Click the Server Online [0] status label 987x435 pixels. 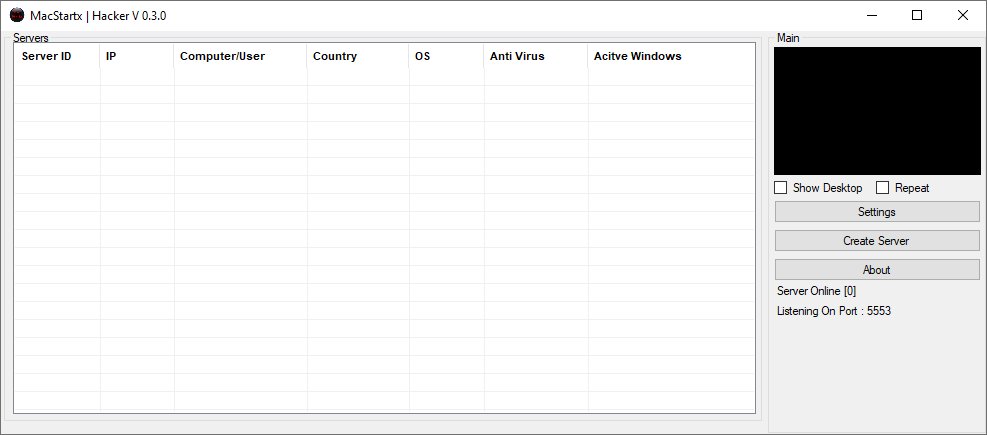[x=817, y=291]
